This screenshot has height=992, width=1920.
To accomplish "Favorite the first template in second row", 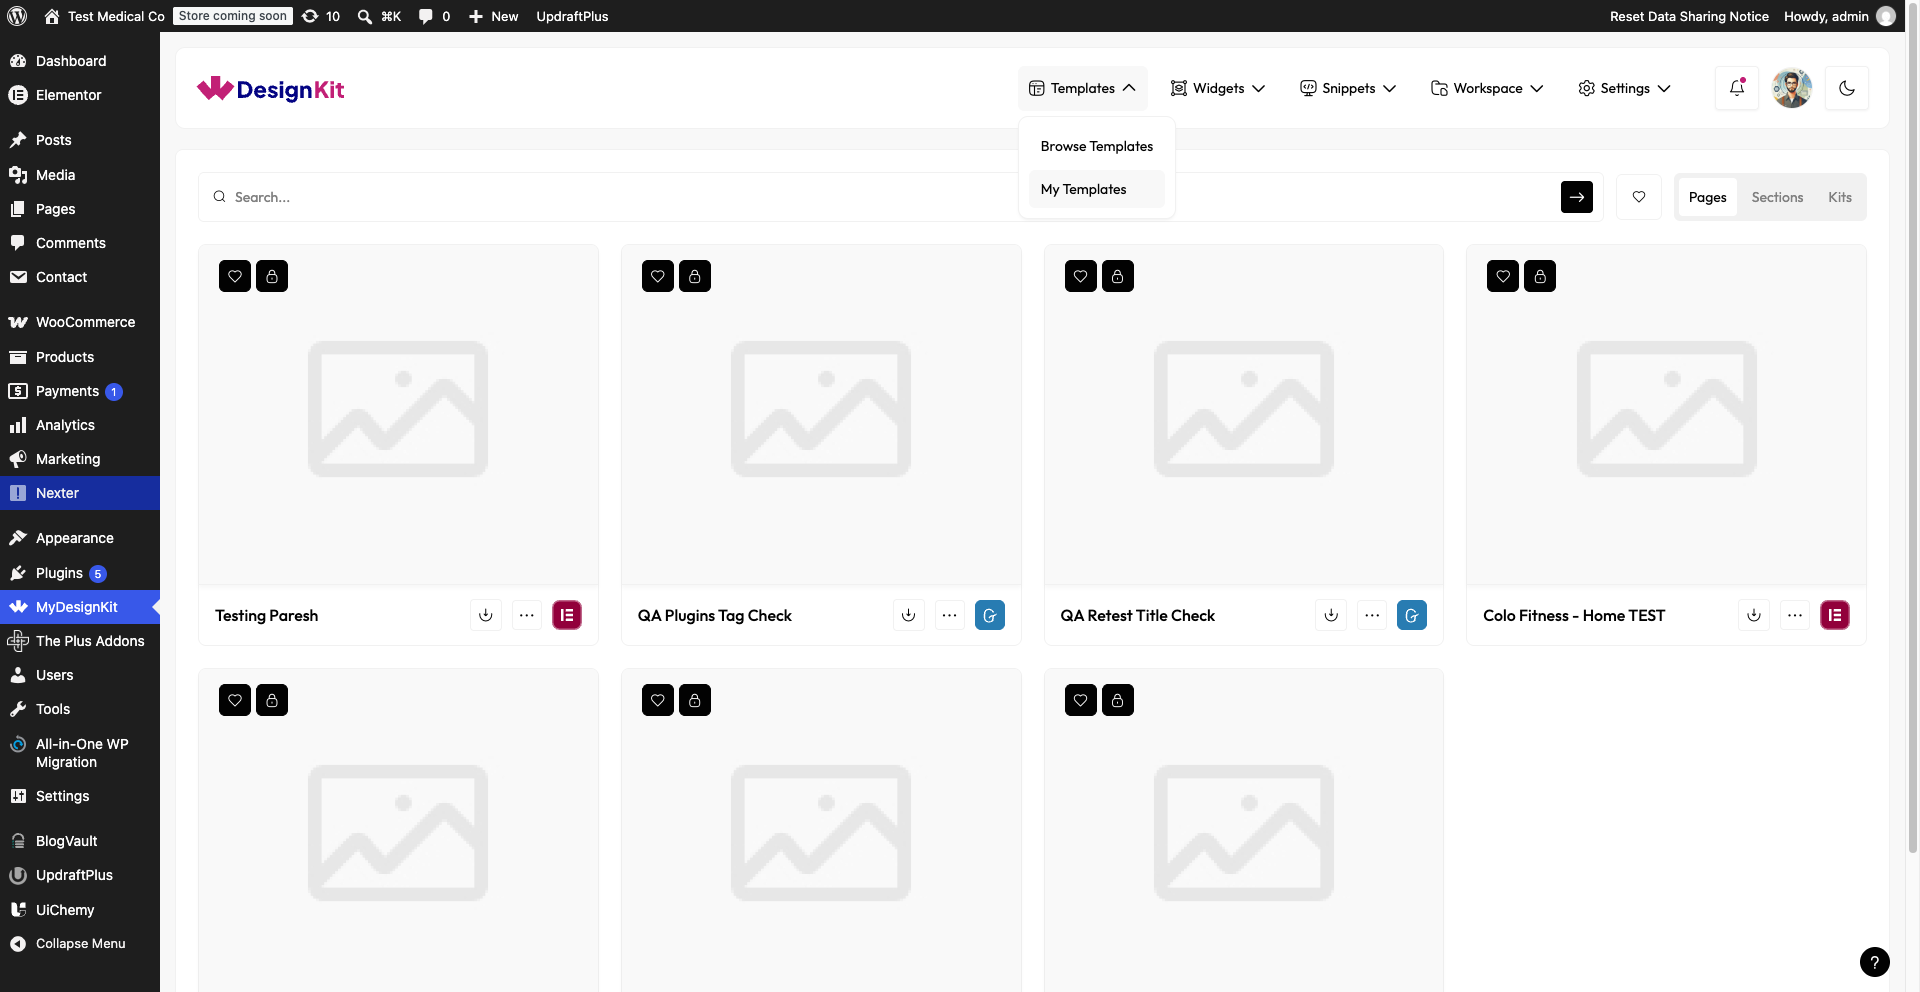I will pos(235,700).
